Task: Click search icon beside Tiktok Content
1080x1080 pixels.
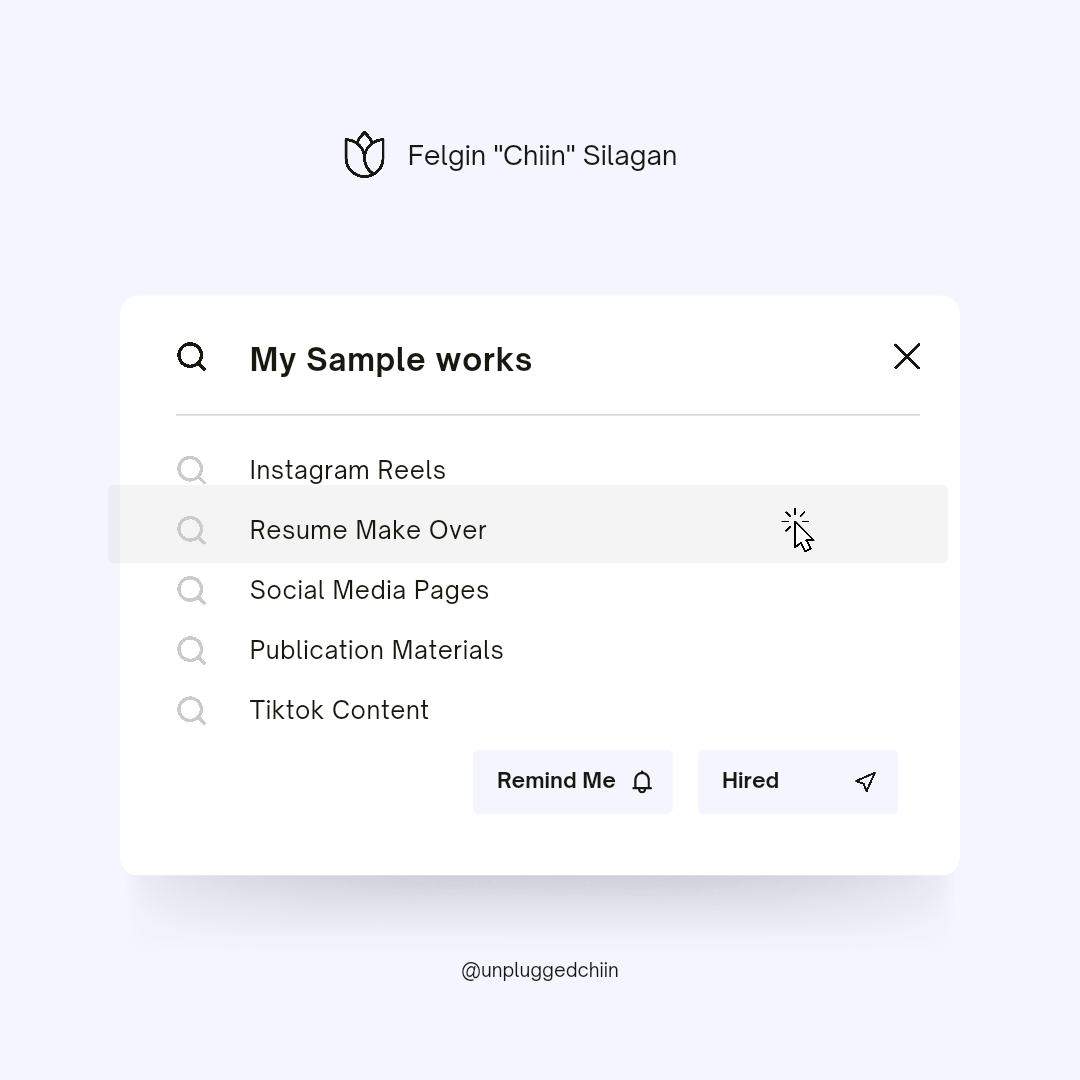Action: [191, 710]
